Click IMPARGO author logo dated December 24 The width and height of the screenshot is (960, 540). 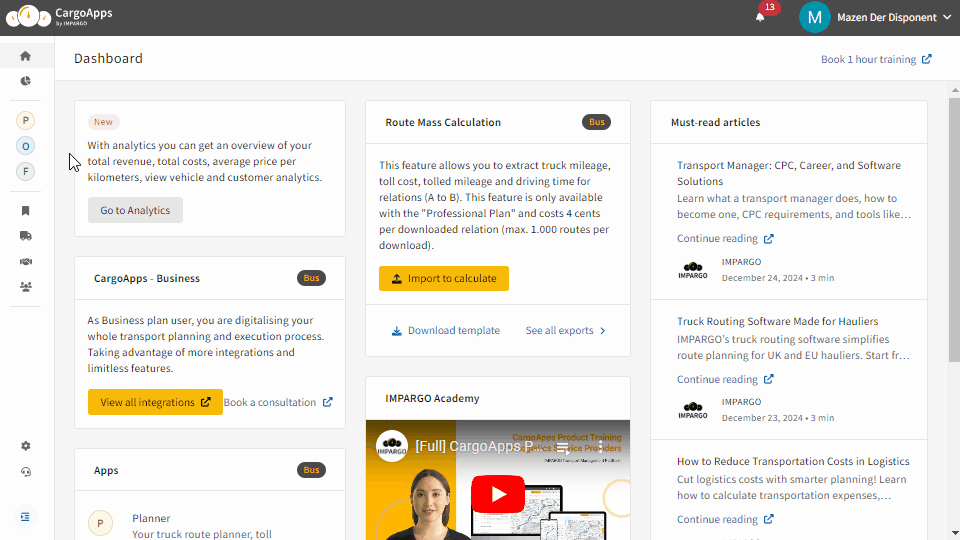[693, 270]
